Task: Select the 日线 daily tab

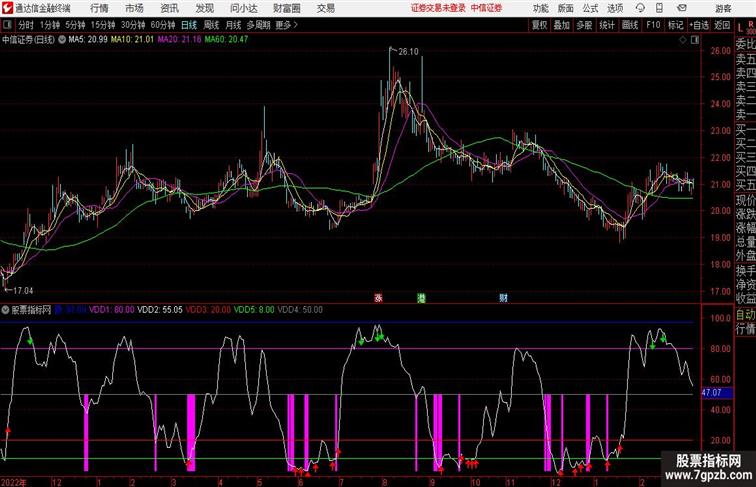Action: (189, 25)
